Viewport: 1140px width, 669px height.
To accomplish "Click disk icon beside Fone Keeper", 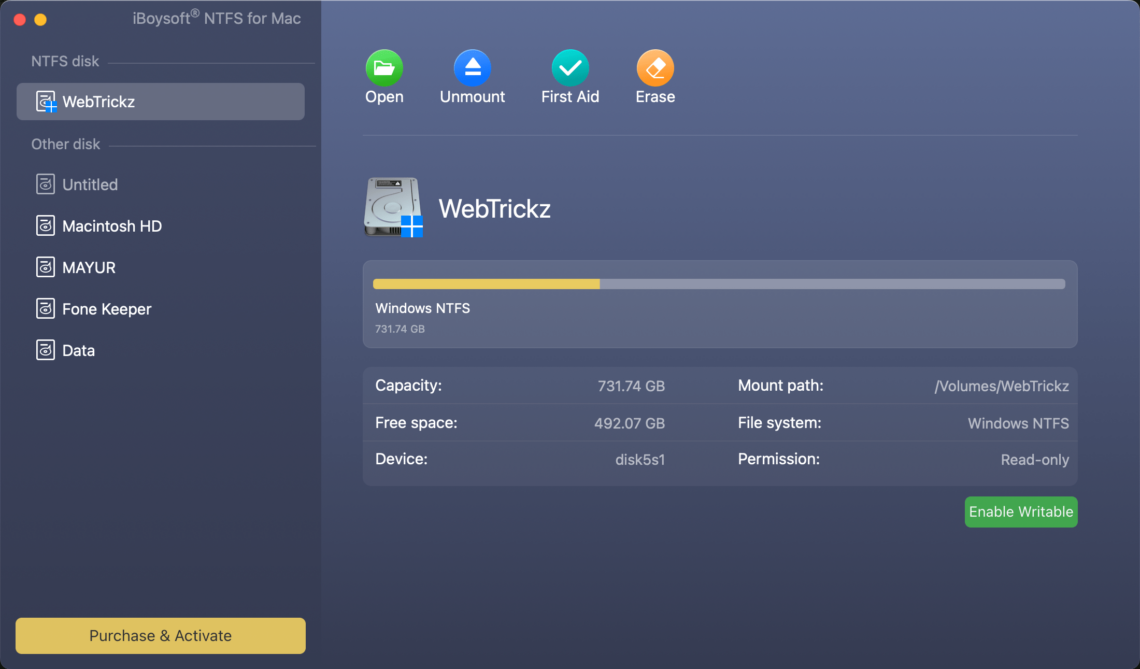I will coord(45,308).
